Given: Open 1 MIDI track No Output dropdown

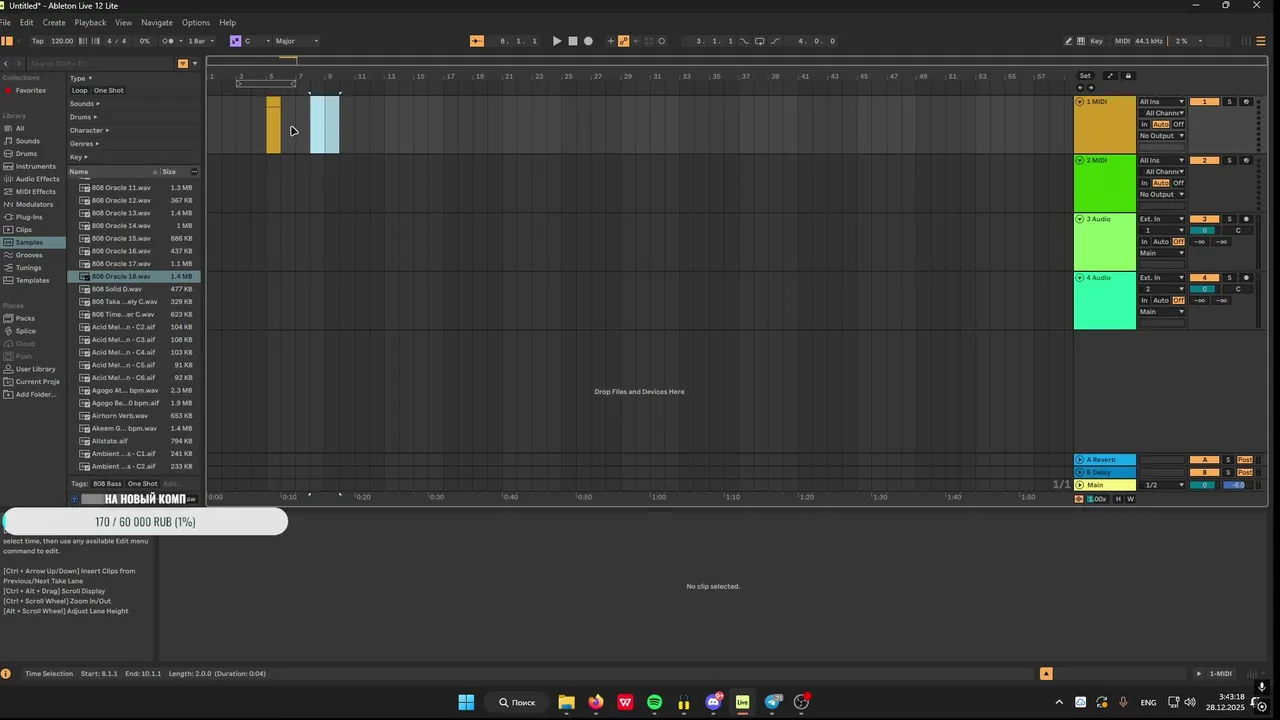Looking at the screenshot, I should coord(1161,136).
